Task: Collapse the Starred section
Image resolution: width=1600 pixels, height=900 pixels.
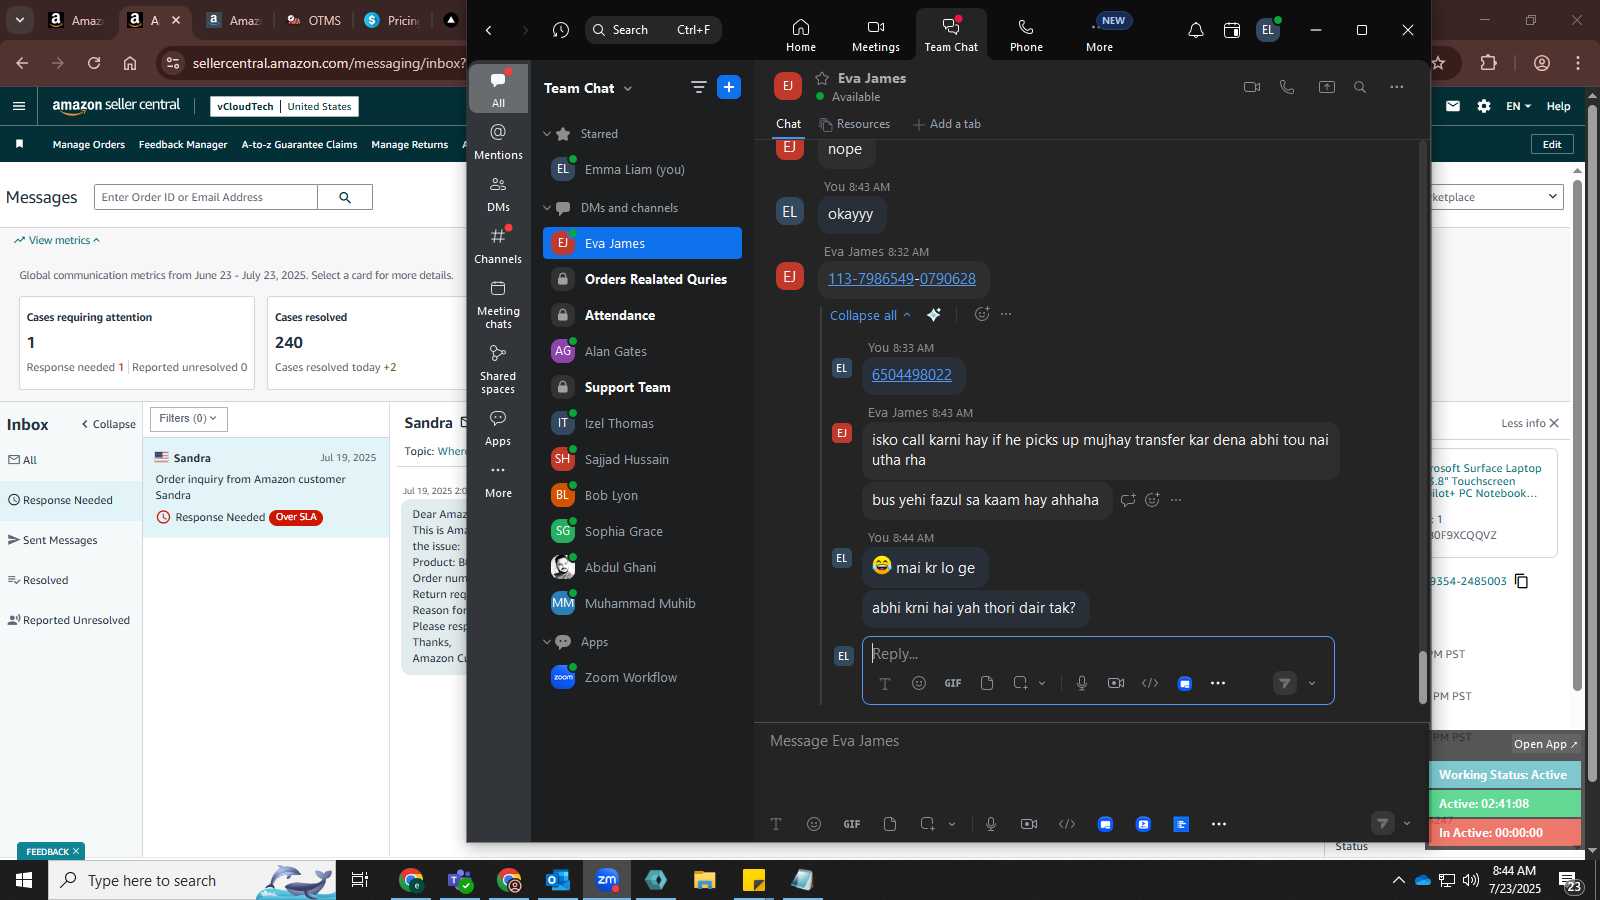Action: point(547,134)
